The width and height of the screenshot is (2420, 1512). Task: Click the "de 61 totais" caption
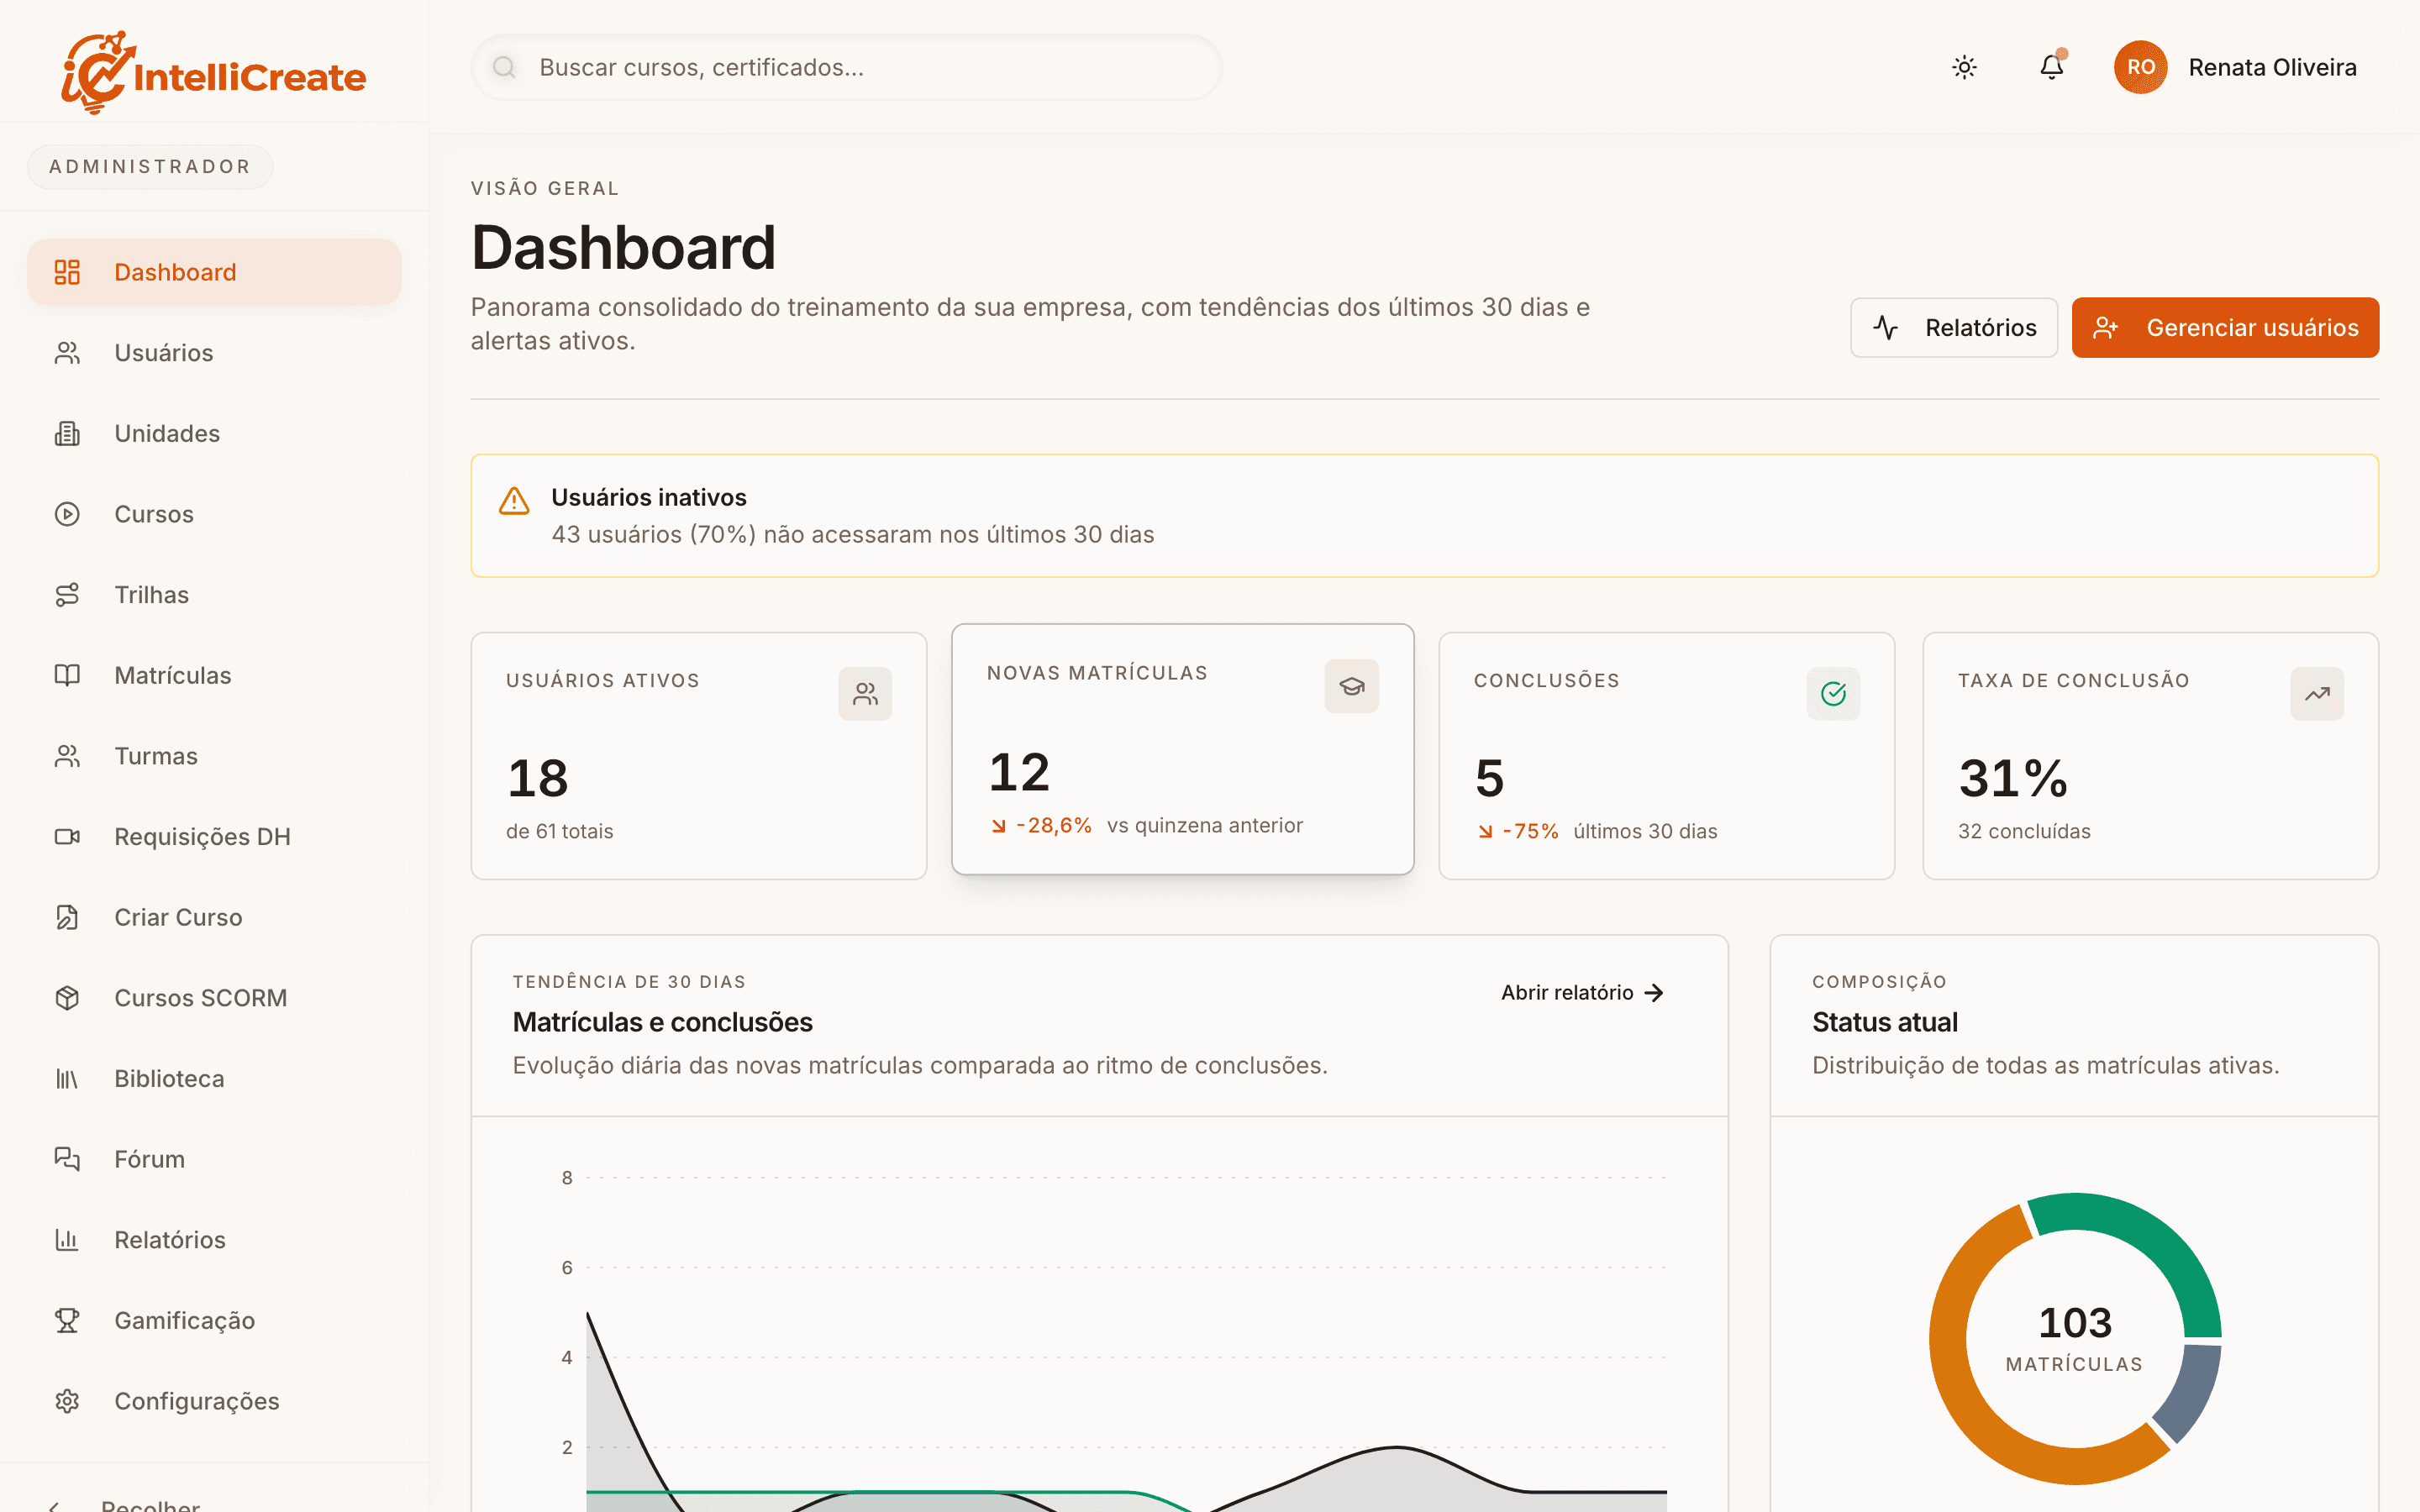click(x=559, y=831)
